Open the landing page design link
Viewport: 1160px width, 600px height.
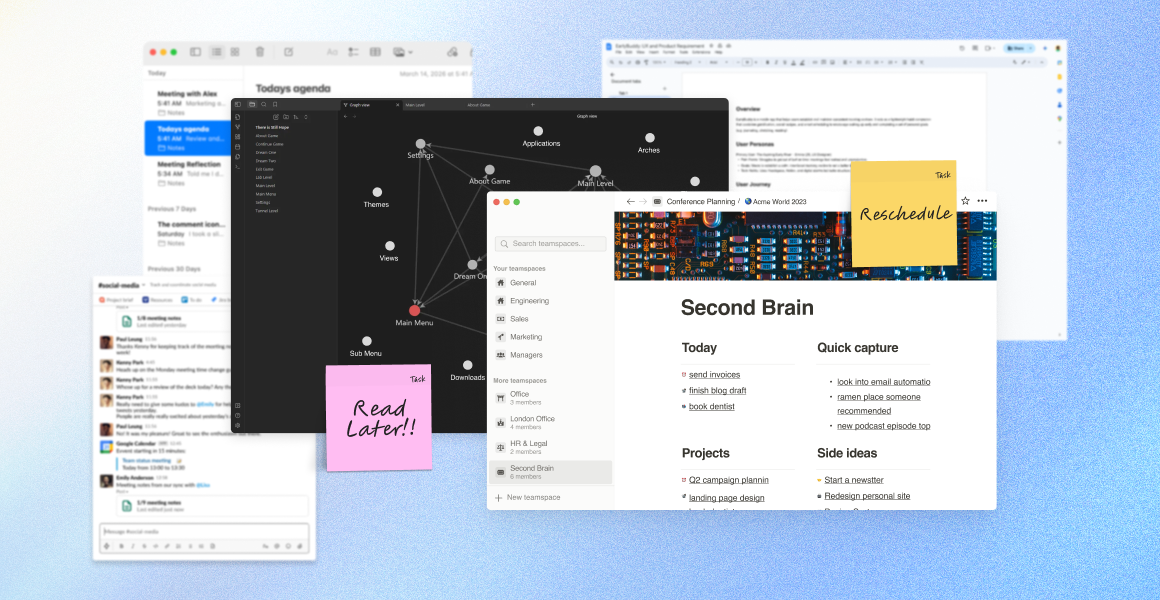(x=726, y=498)
